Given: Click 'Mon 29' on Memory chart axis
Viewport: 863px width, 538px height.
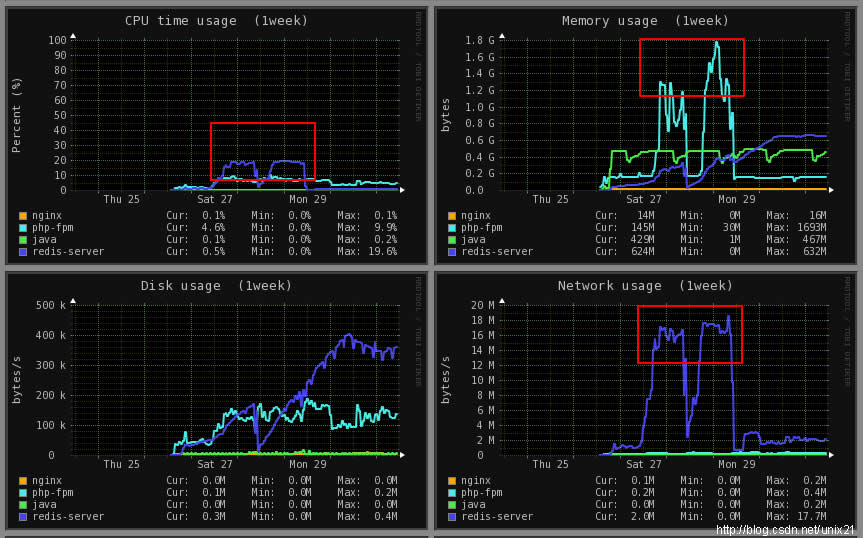Looking at the screenshot, I should [x=736, y=200].
